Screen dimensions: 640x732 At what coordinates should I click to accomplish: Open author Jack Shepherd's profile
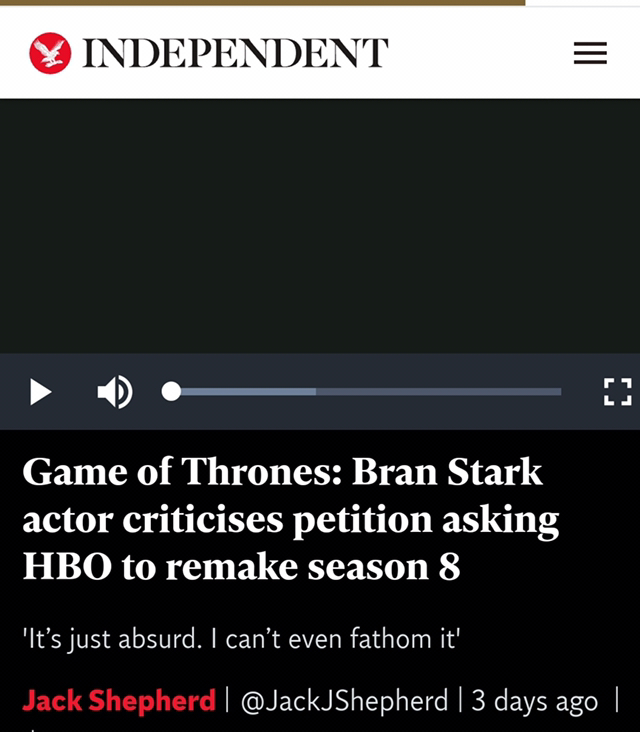tap(119, 701)
